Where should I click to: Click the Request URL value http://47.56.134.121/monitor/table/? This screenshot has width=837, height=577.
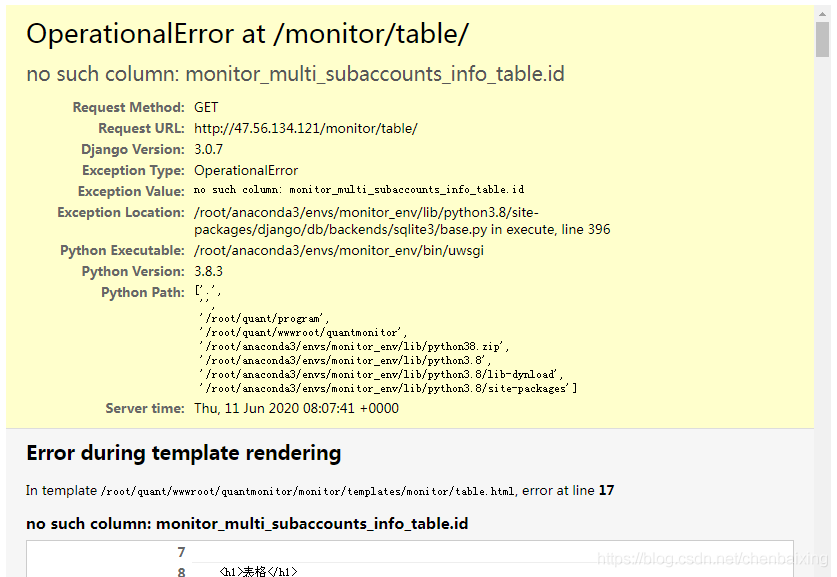pos(305,128)
